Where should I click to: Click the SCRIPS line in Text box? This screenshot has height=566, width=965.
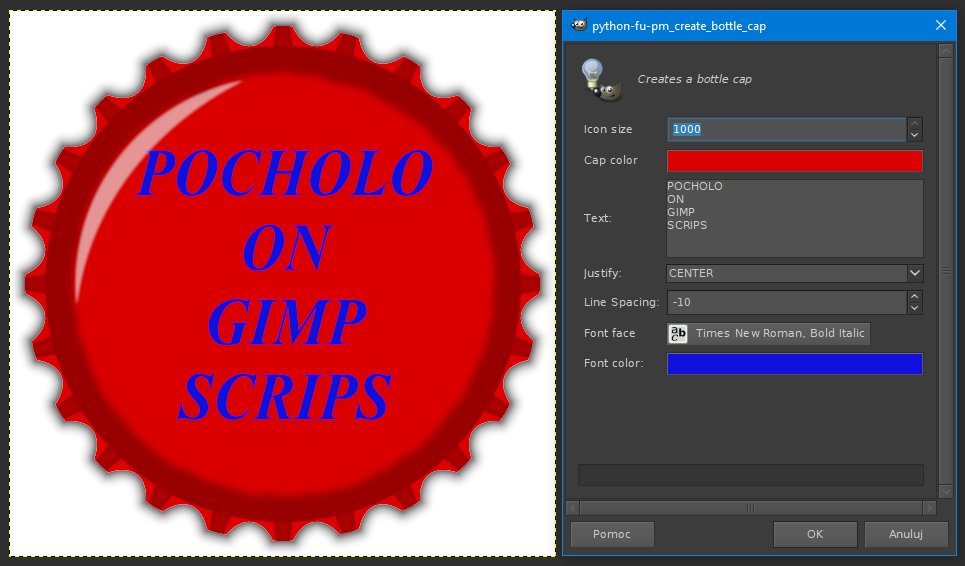click(687, 225)
